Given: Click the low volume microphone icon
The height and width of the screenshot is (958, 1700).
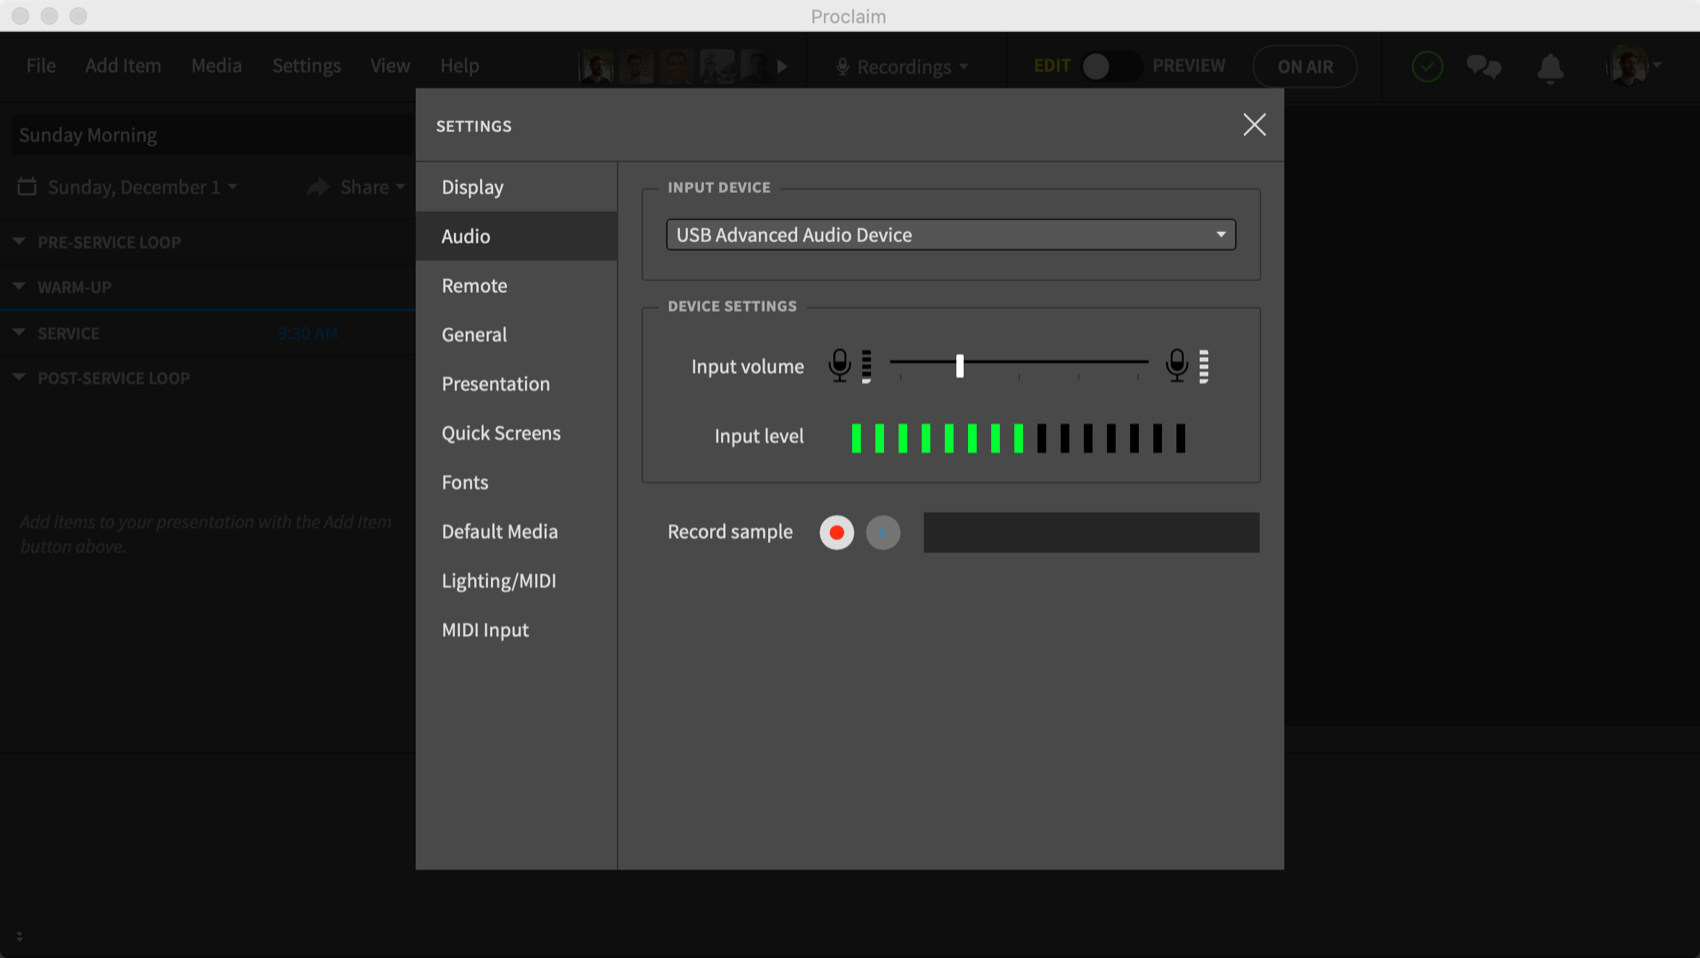Looking at the screenshot, I should pyautogui.click(x=840, y=365).
